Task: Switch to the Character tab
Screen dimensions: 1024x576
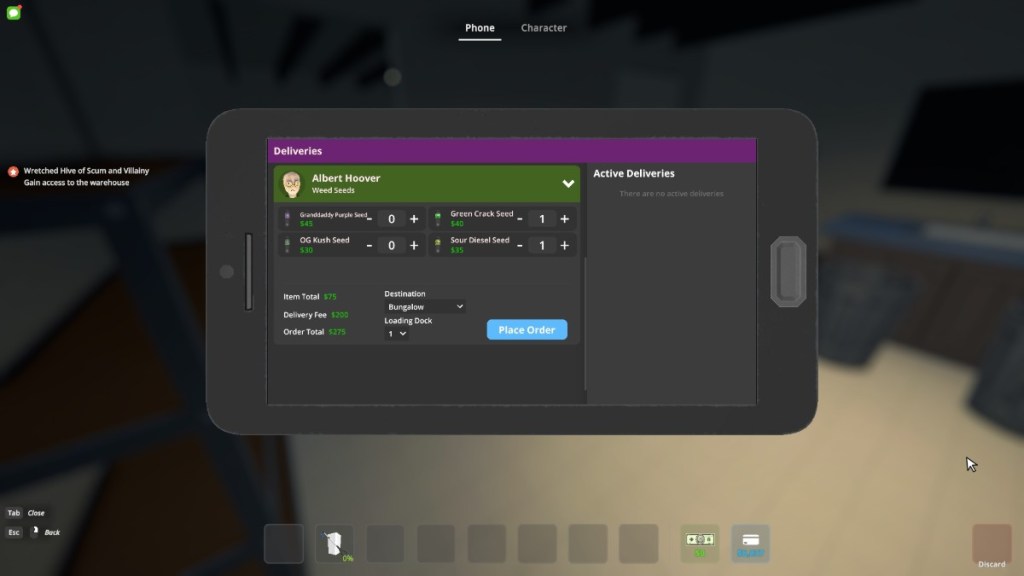Action: (x=543, y=28)
